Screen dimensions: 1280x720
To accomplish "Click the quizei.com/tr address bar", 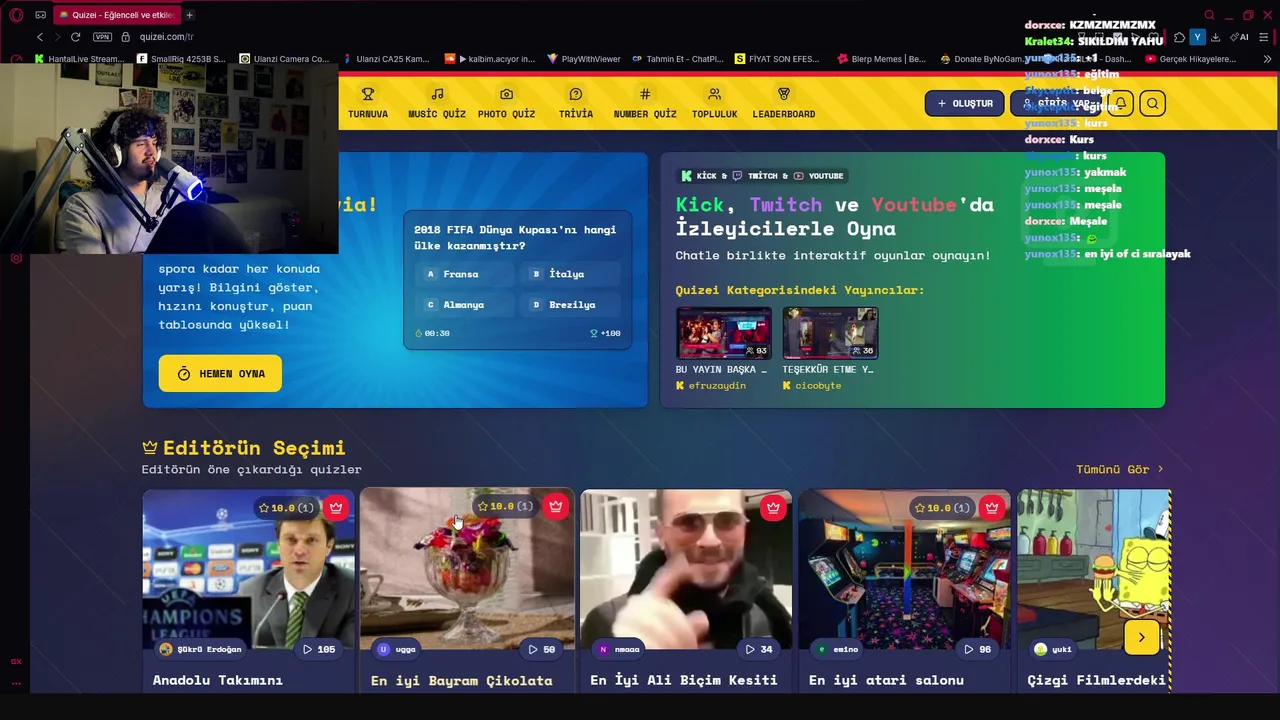I will [166, 37].
